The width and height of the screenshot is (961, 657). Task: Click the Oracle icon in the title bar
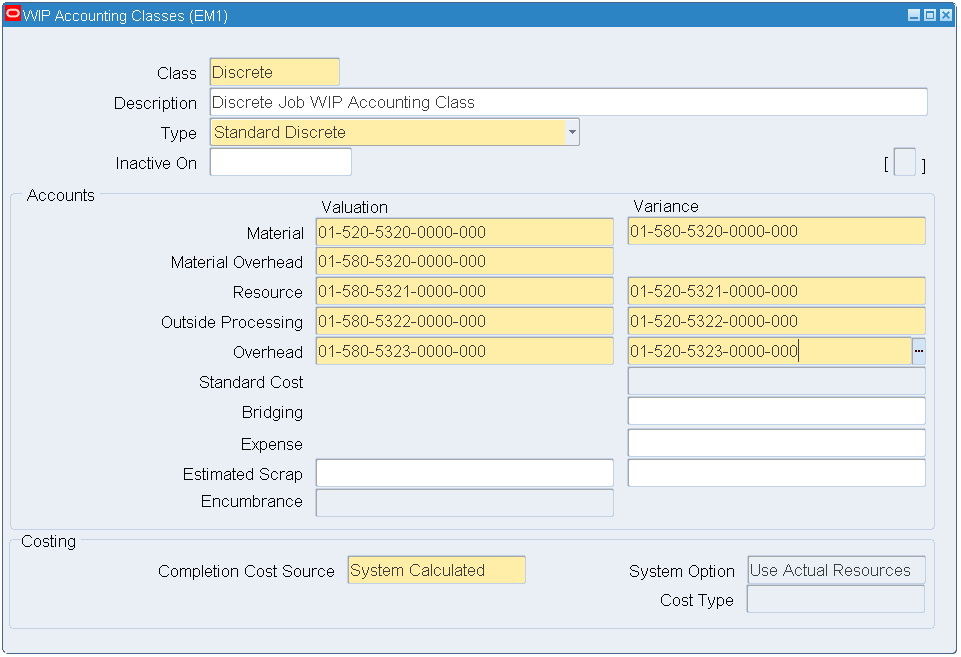[13, 14]
